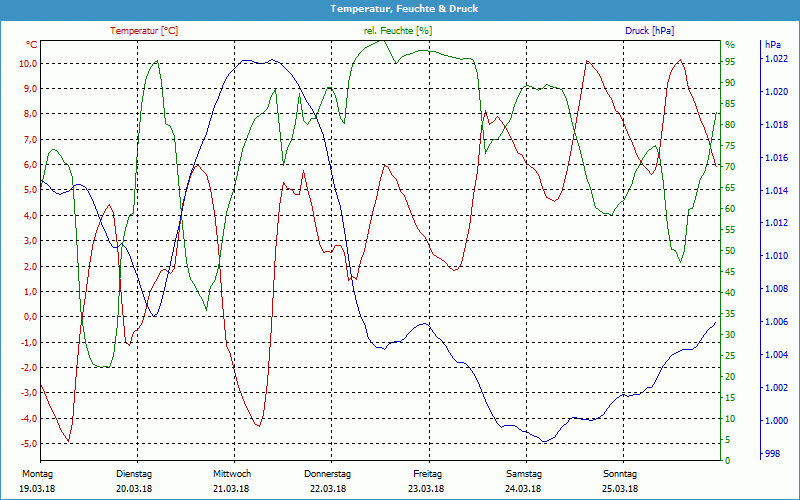Click the '998' pressure axis value
The image size is (800, 500).
[x=772, y=453]
